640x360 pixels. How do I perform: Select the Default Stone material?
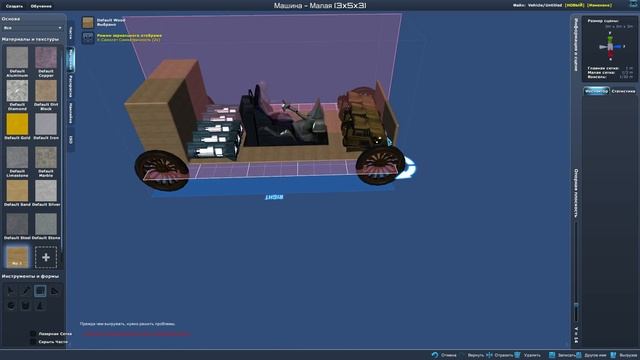(46, 224)
